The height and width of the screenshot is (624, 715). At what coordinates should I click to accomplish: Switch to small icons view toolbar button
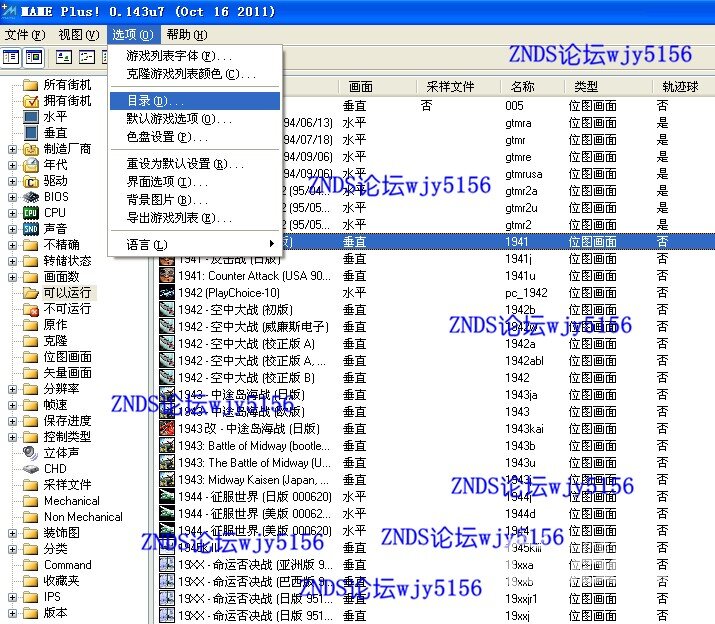87,57
